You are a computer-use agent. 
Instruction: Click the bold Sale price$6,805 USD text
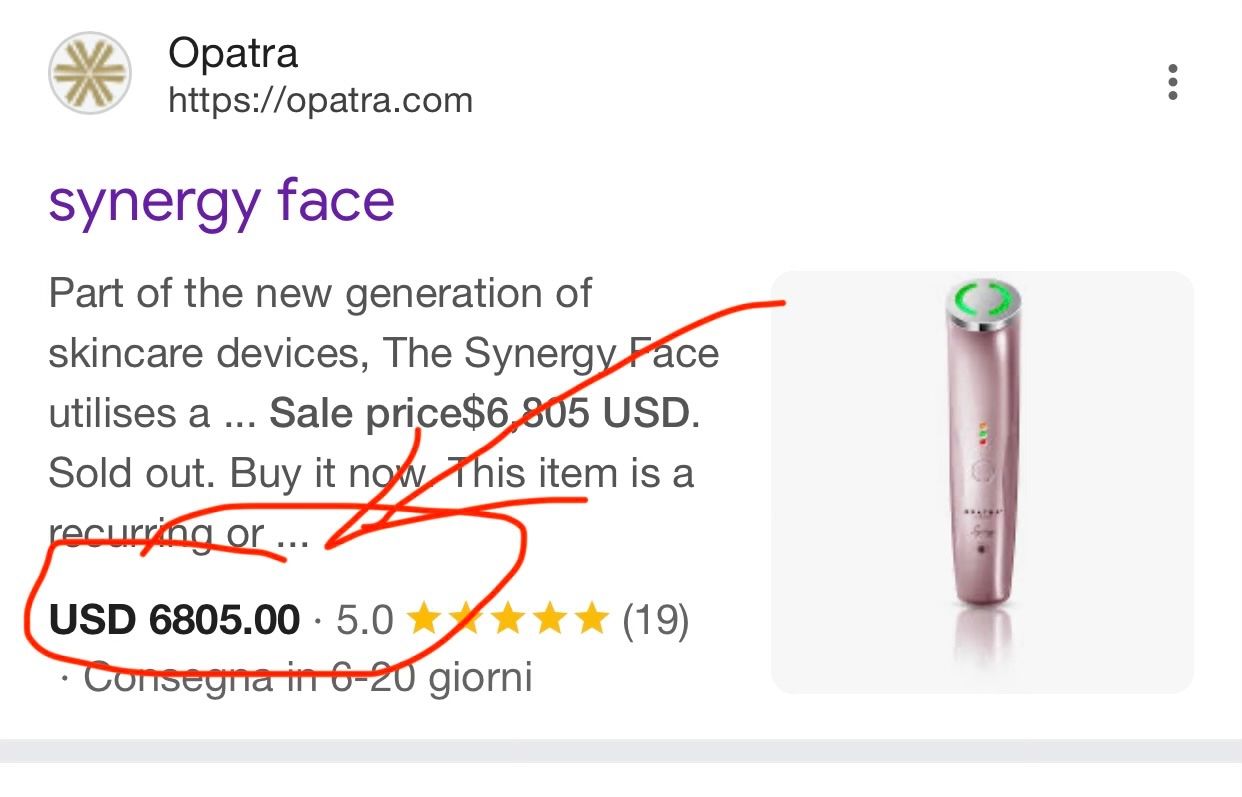479,413
